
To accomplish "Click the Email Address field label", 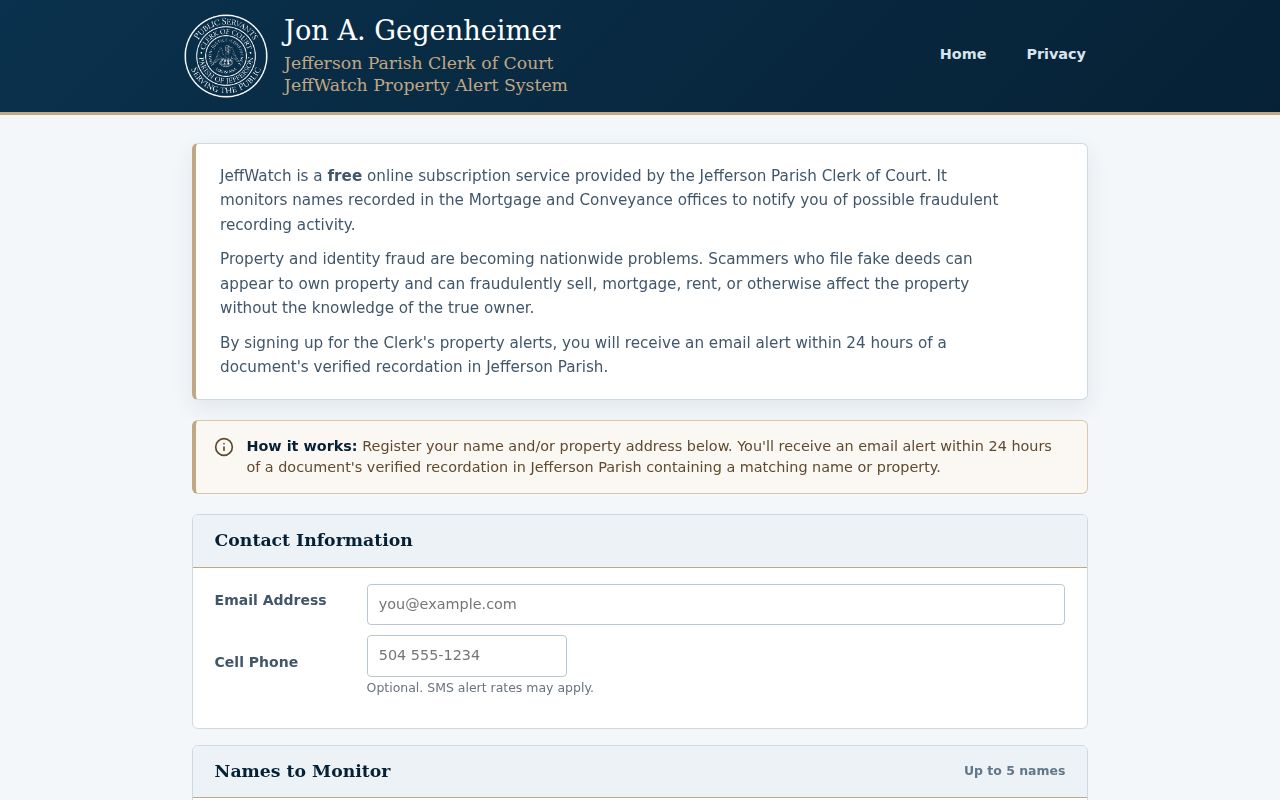I will (270, 600).
